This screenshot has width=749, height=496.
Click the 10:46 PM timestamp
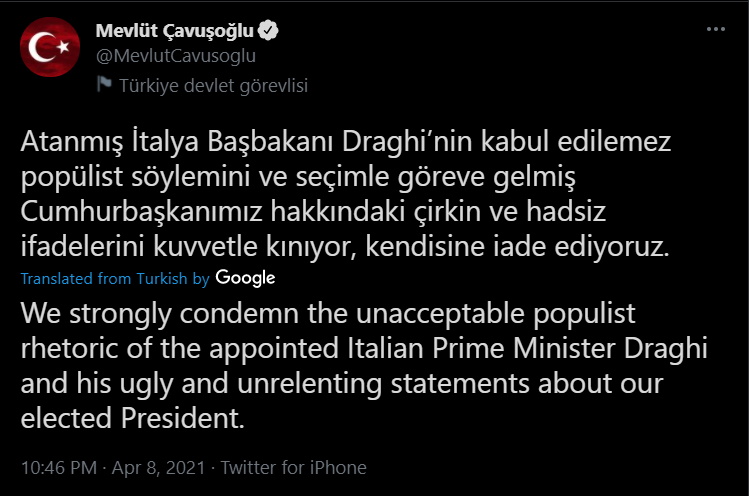tap(57, 467)
